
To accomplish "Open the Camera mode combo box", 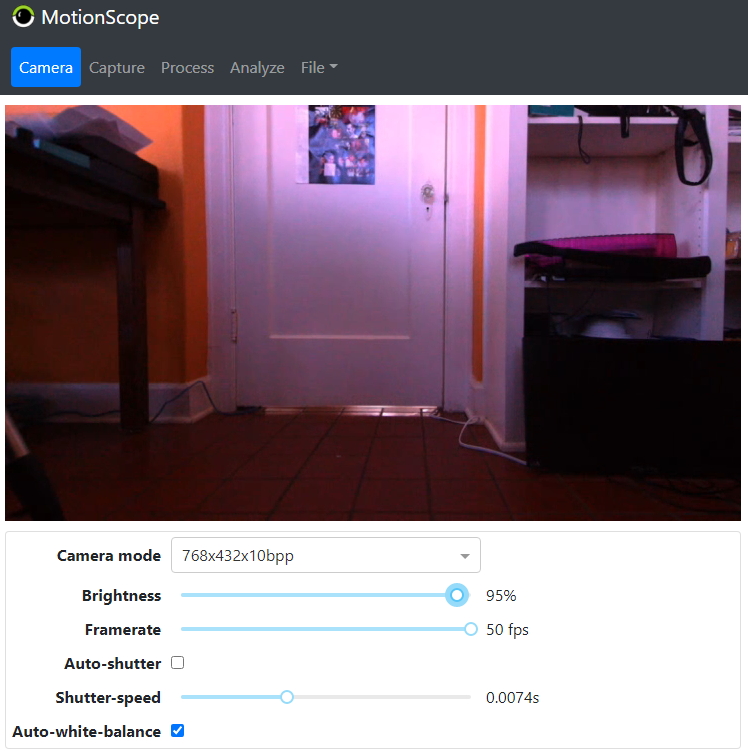I will (315, 555).
